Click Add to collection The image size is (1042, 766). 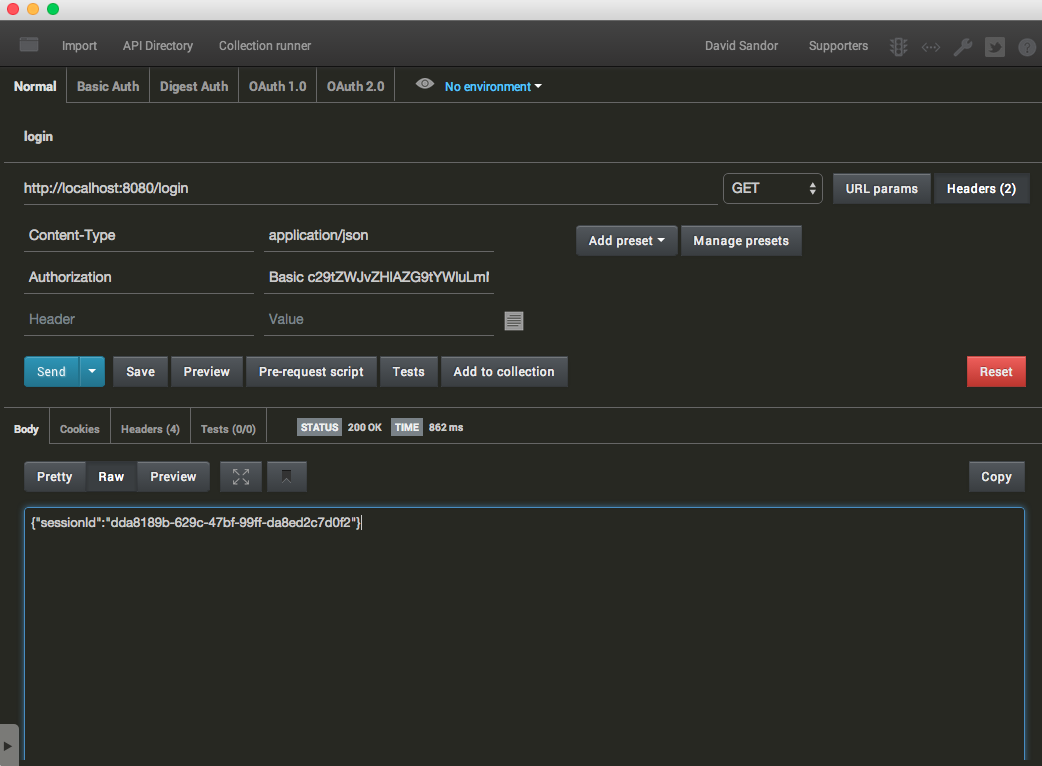tap(504, 371)
